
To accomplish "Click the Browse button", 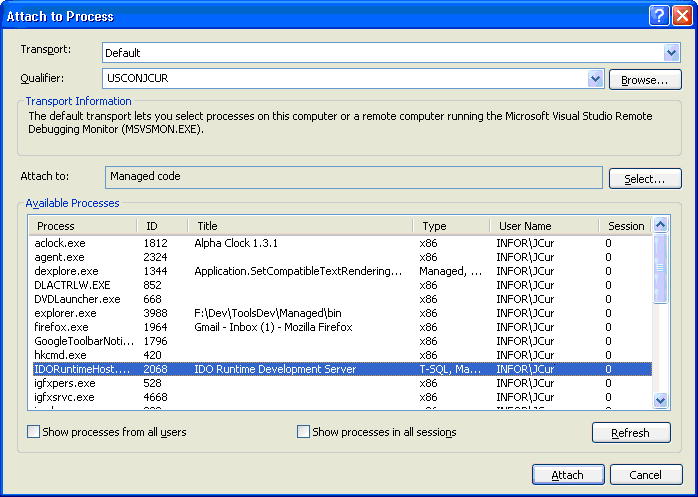I will pyautogui.click(x=645, y=79).
